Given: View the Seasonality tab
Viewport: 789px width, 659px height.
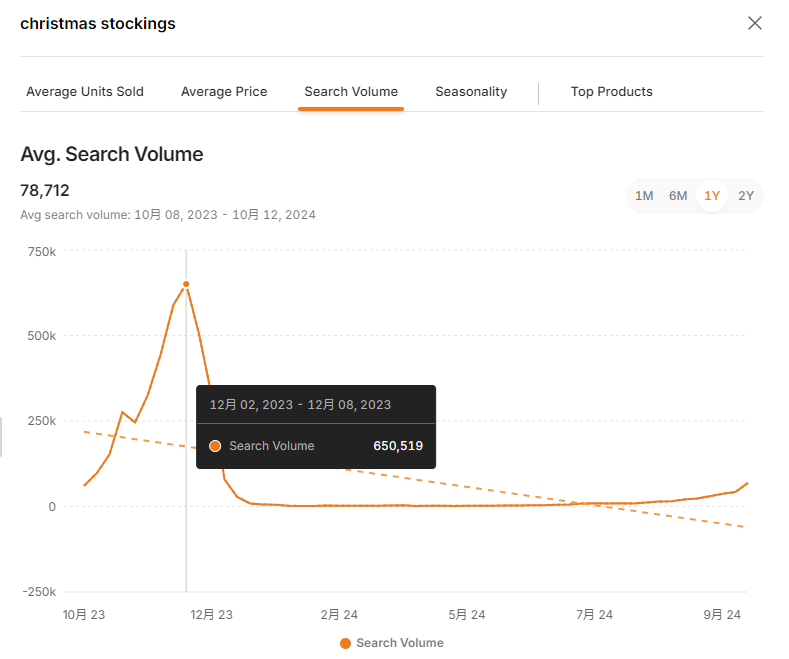Looking at the screenshot, I should click(x=471, y=92).
